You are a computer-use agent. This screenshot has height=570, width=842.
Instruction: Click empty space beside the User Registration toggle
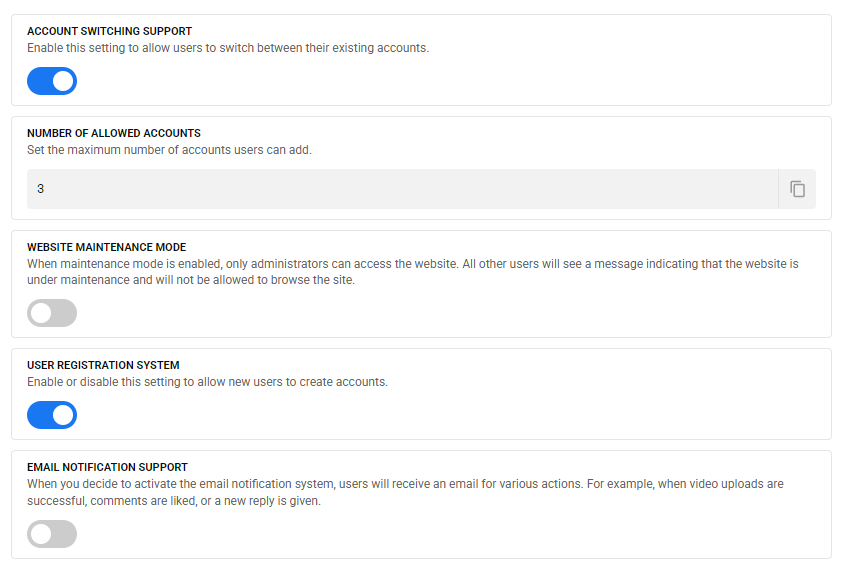(400, 415)
